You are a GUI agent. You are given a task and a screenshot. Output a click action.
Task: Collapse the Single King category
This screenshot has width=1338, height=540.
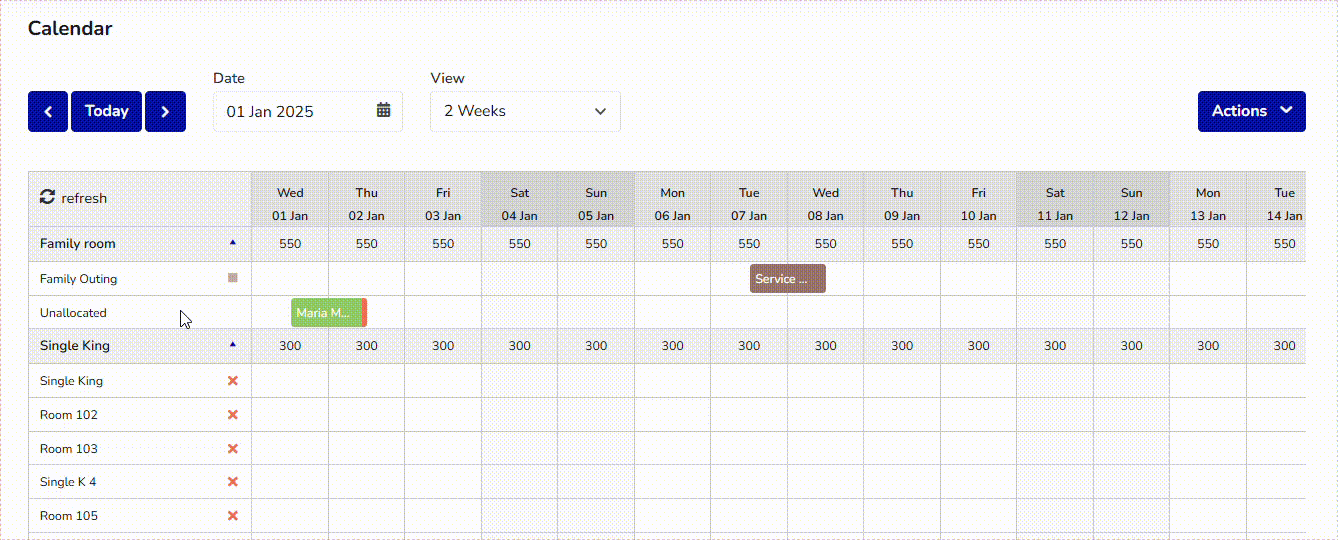tap(233, 344)
